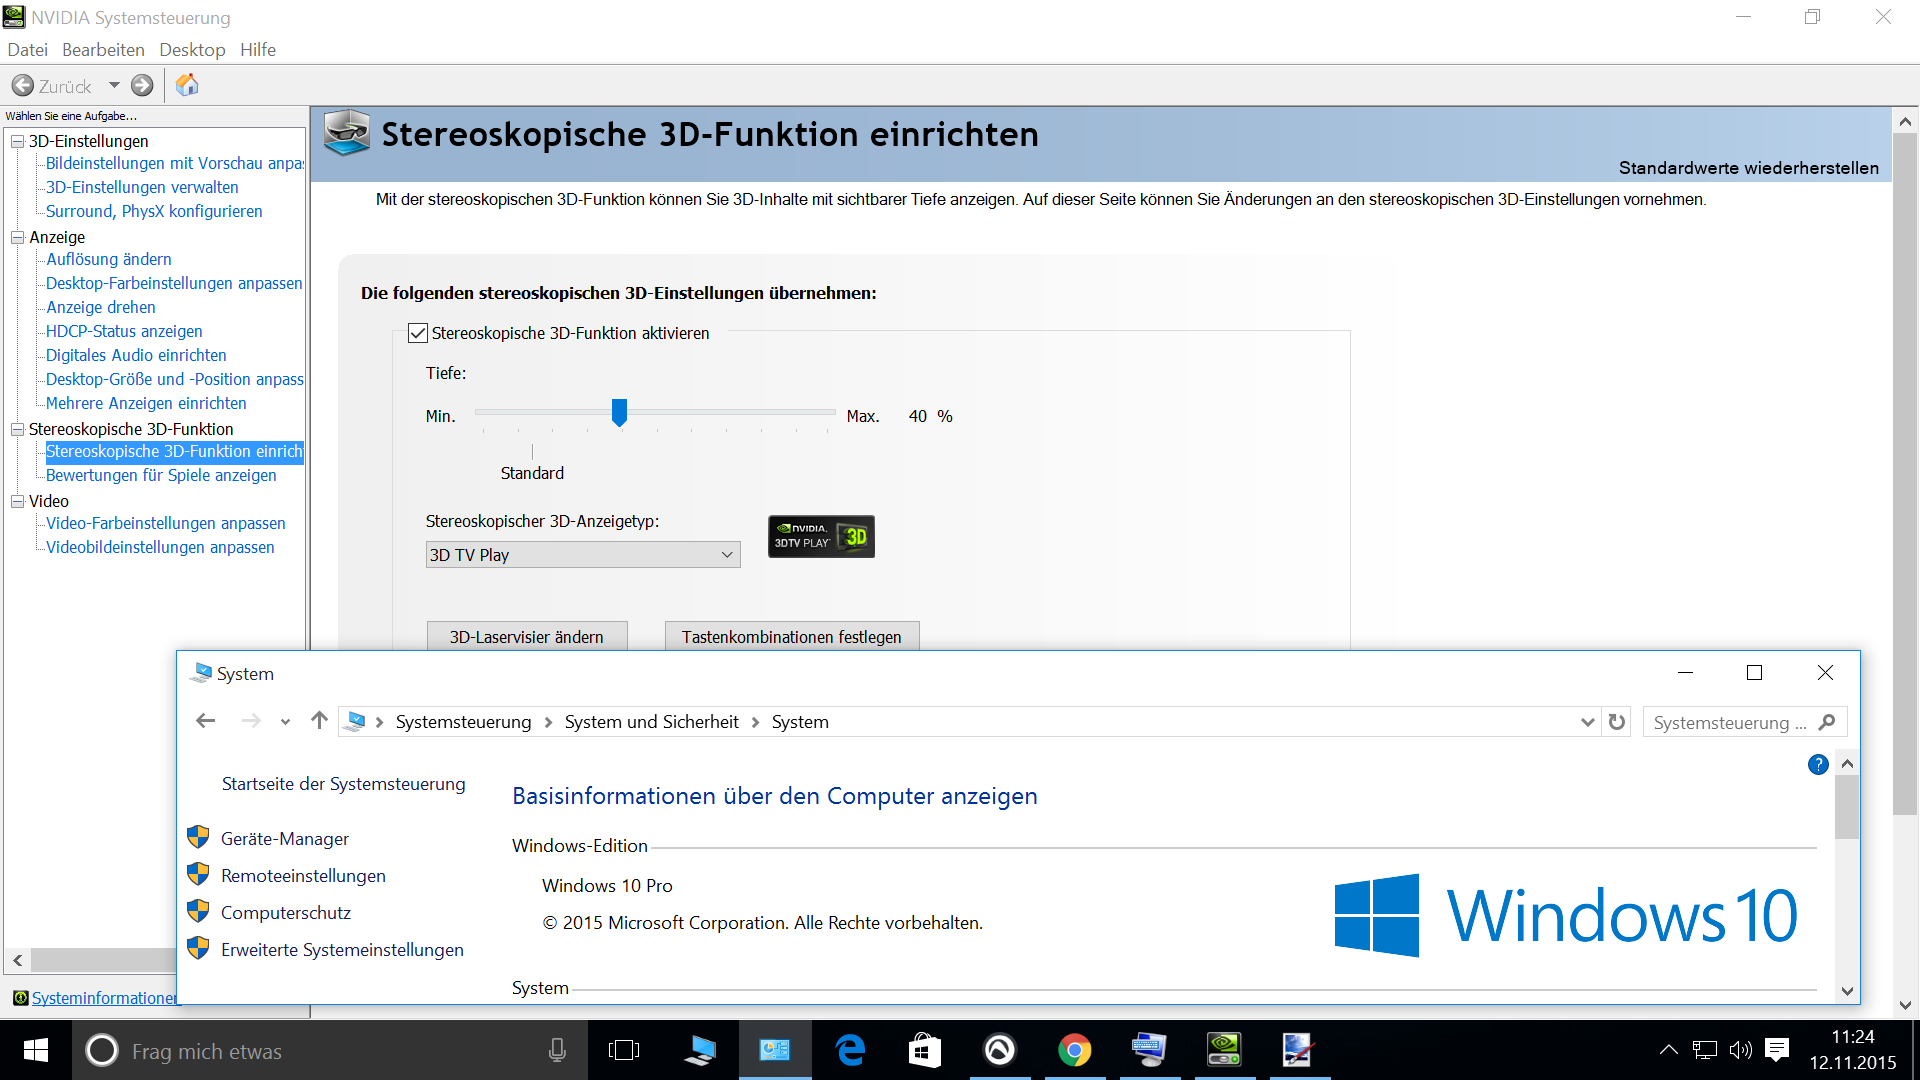Open Google Chrome from the taskbar
Screen dimensions: 1920x1080
coord(1074,1050)
